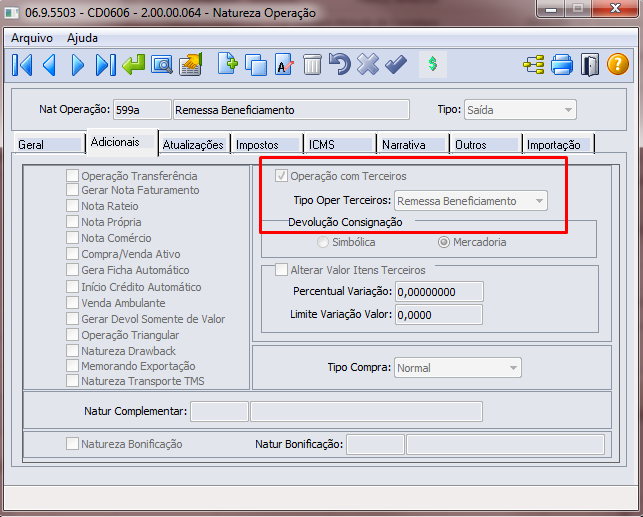Cancel with the gray X icon
The width and height of the screenshot is (643, 517).
pyautogui.click(x=368, y=65)
